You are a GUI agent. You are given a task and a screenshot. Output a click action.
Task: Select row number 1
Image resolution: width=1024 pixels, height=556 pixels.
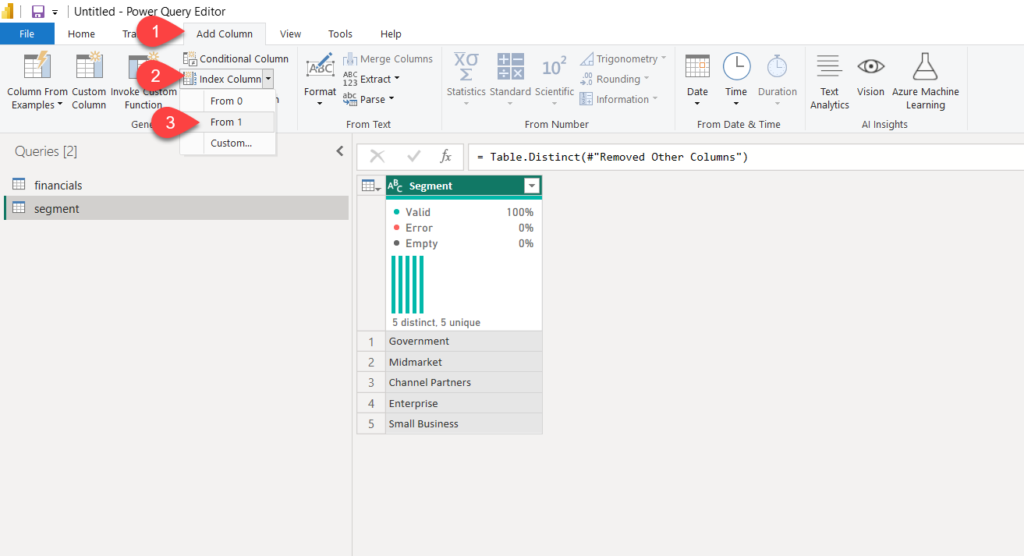click(x=371, y=342)
